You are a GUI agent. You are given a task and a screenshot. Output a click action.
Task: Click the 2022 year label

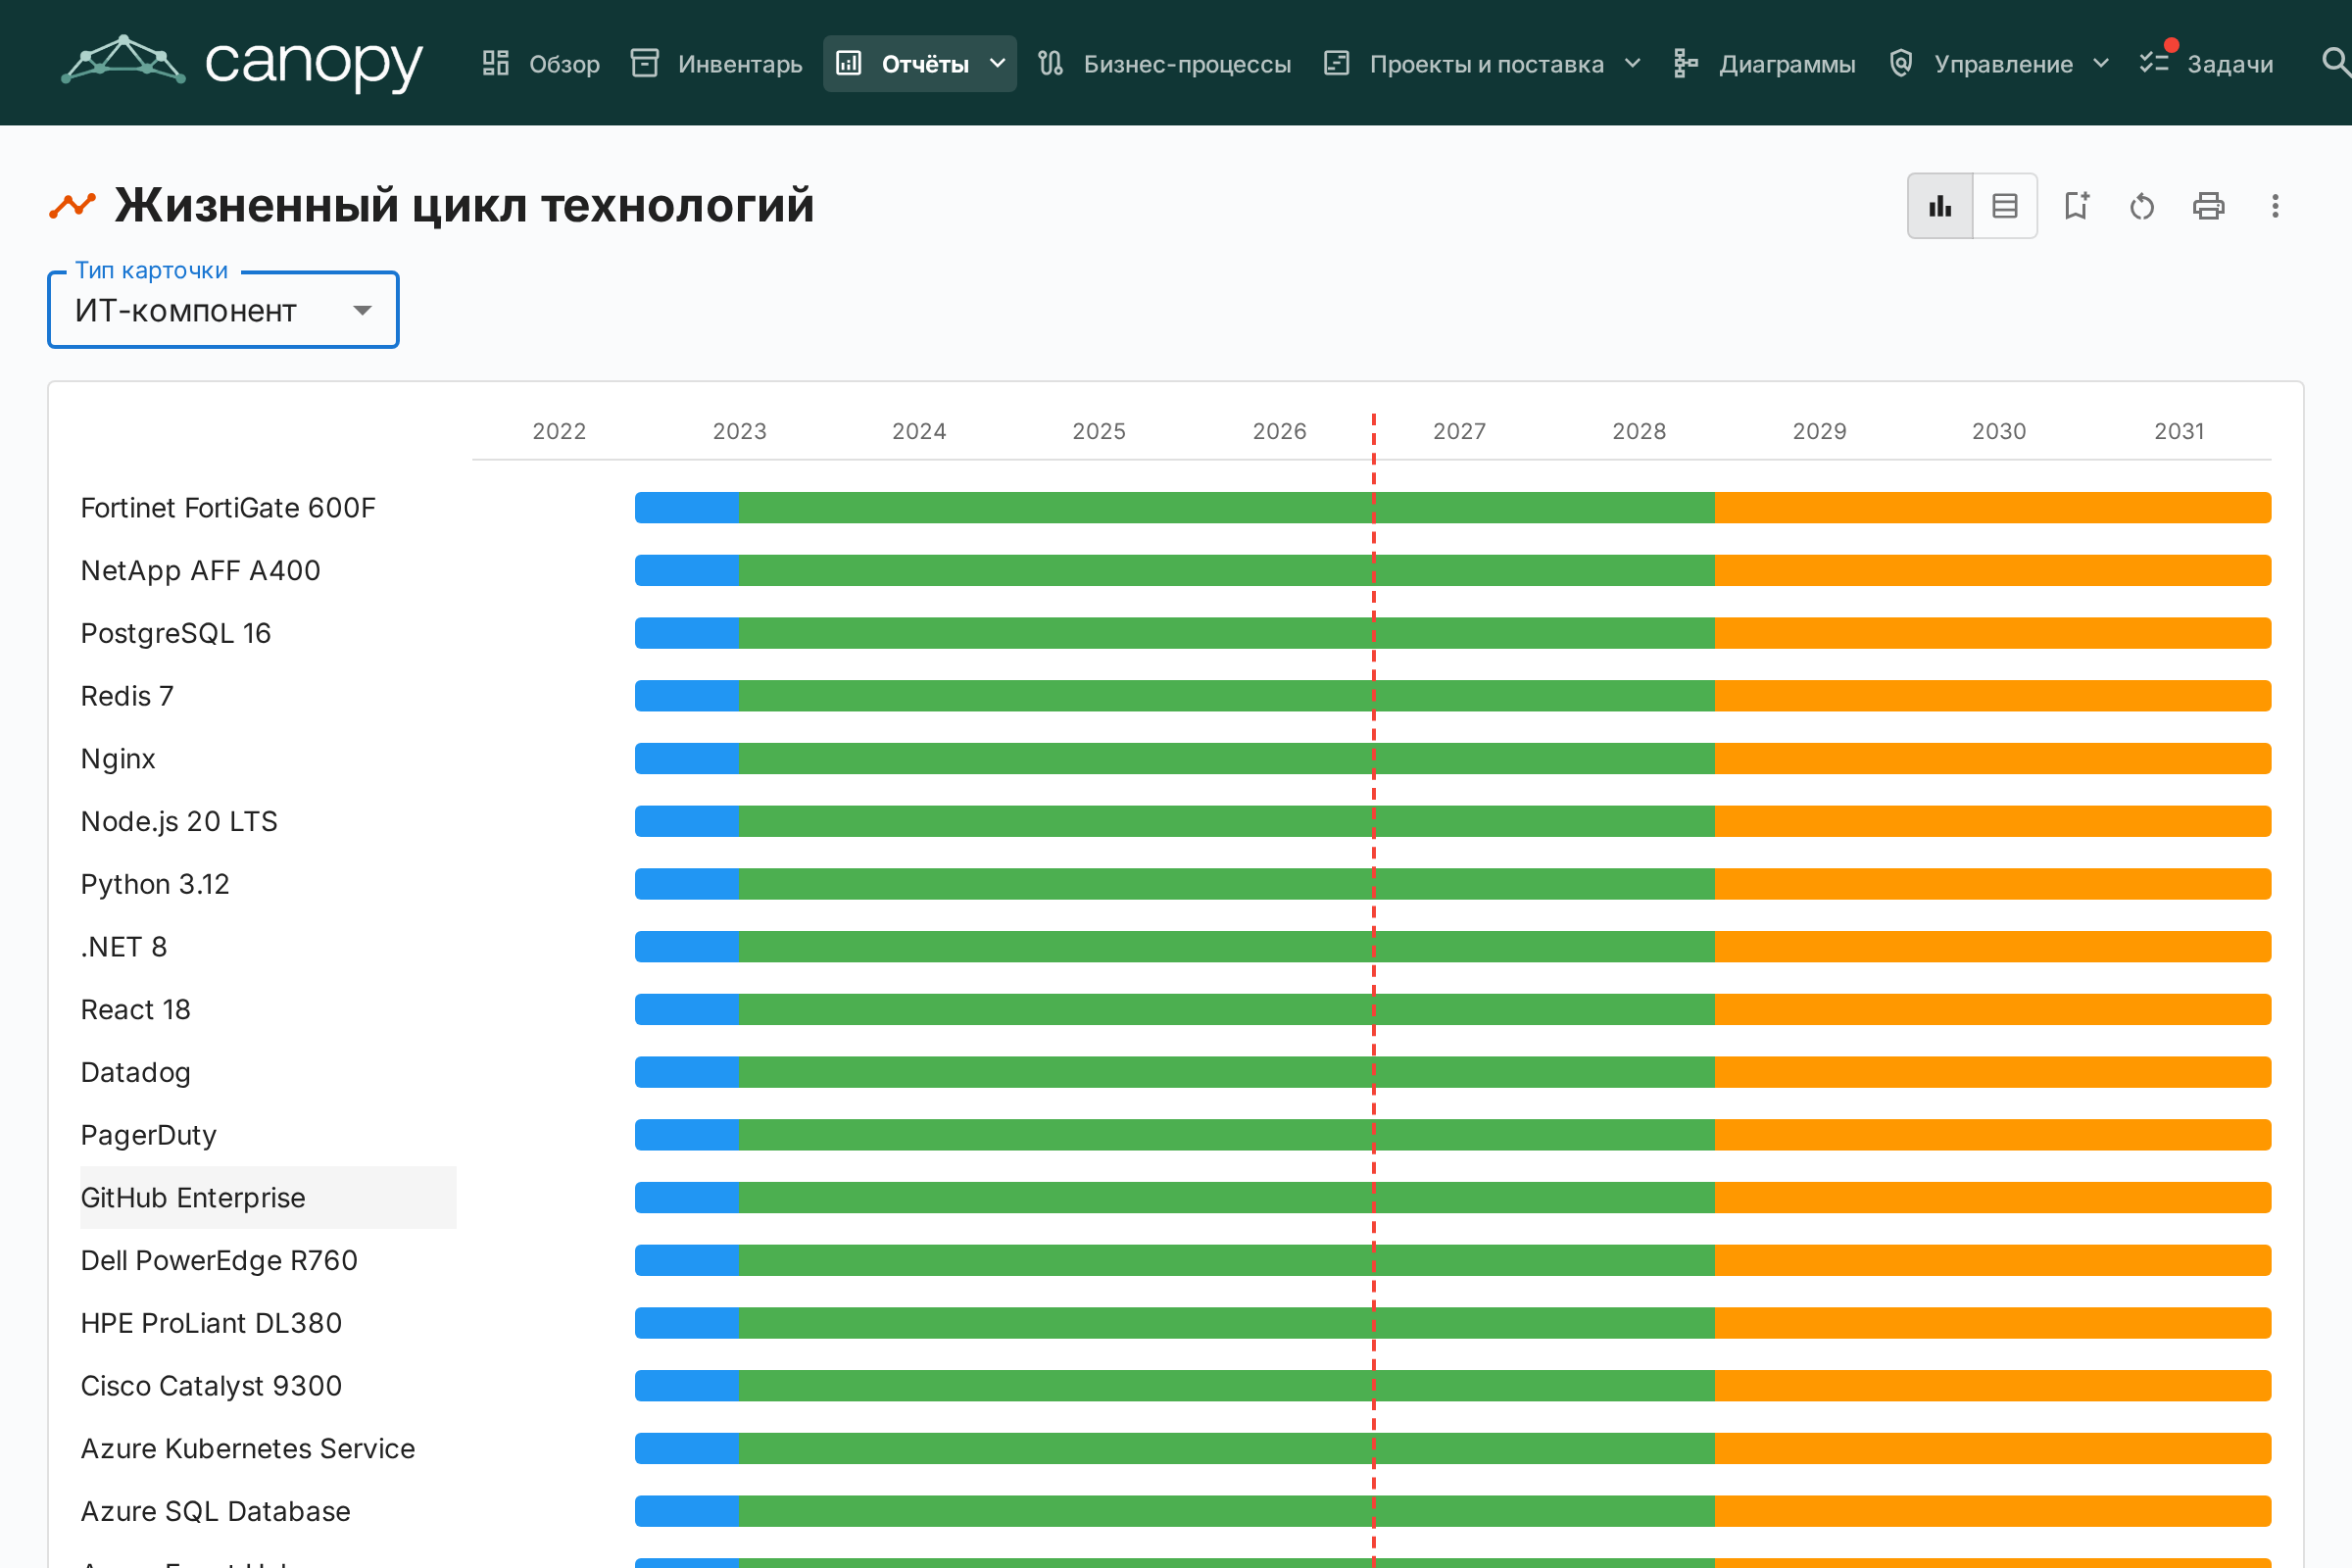559,431
